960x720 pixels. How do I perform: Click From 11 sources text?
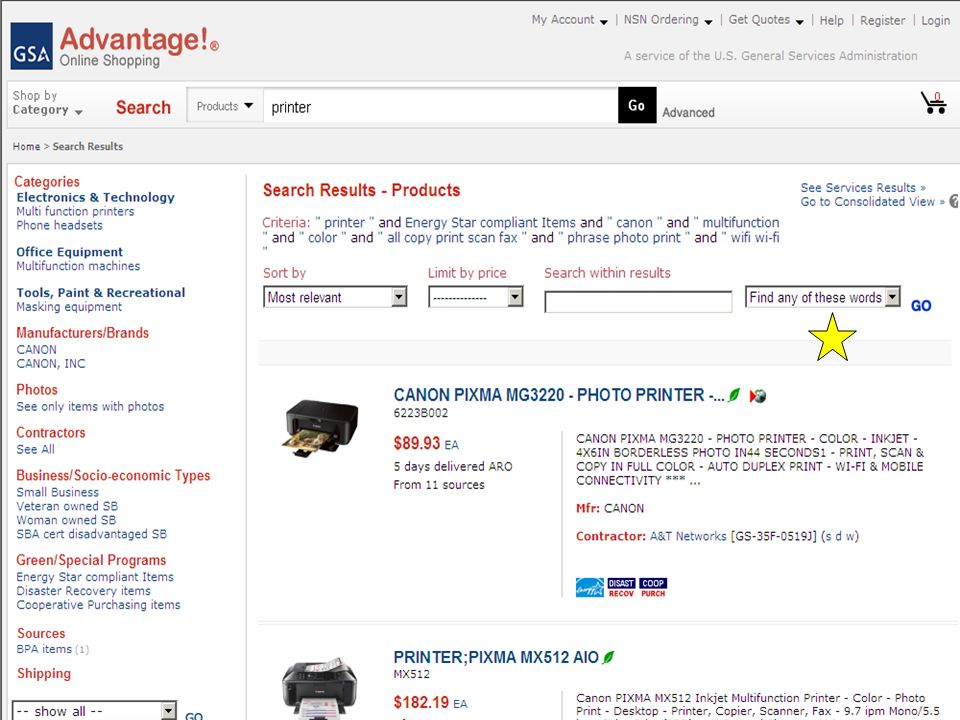pos(439,485)
